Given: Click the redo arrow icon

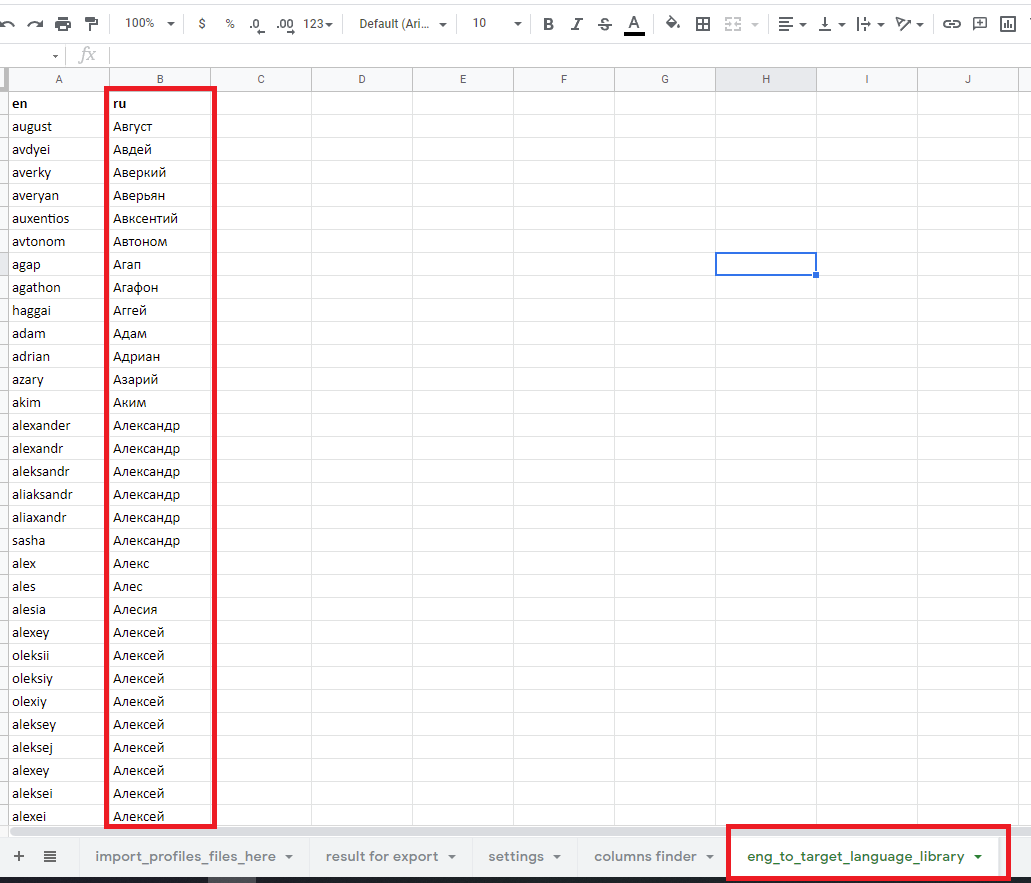Looking at the screenshot, I should pyautogui.click(x=35, y=23).
